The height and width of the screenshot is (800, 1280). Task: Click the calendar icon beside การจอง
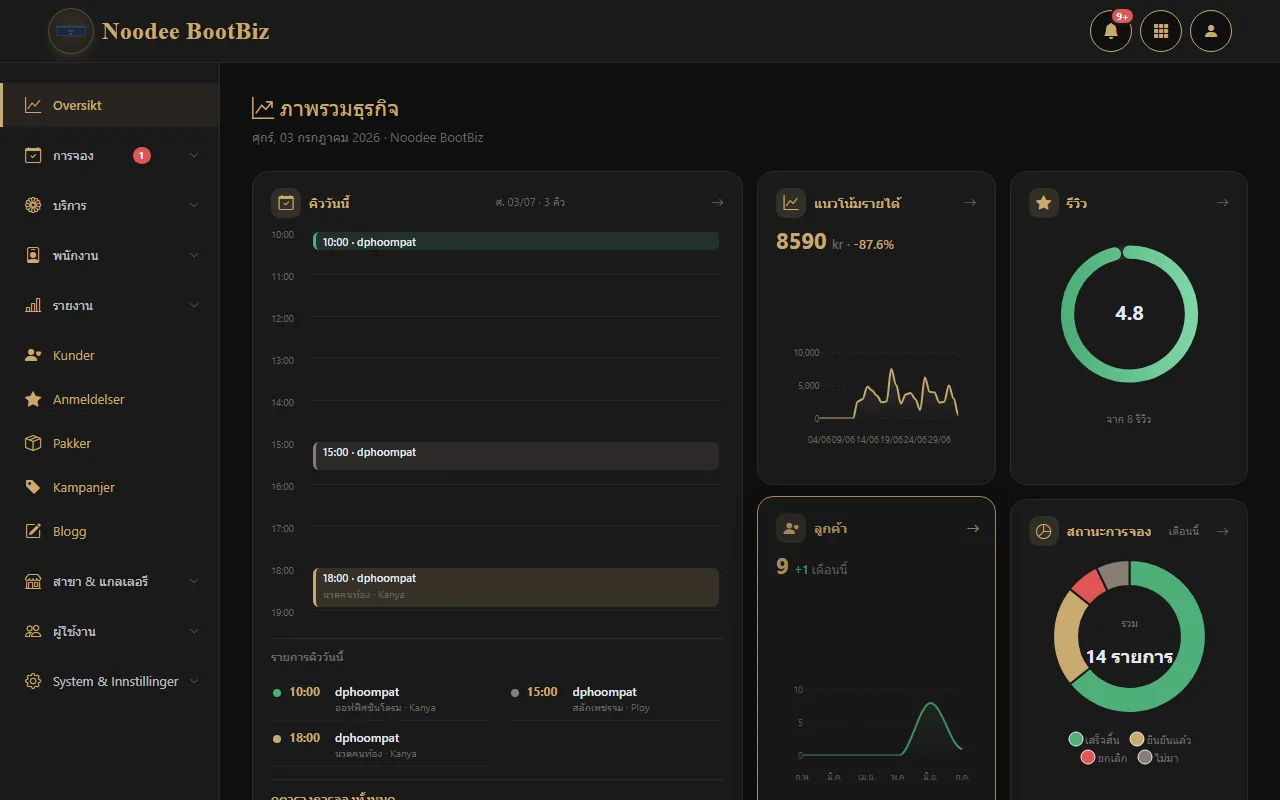pyautogui.click(x=33, y=155)
